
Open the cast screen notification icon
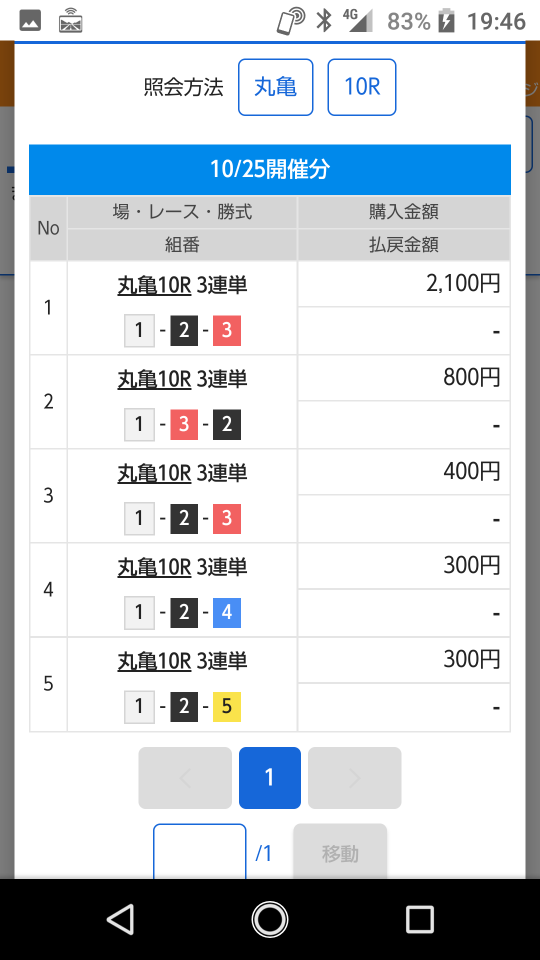[70, 20]
